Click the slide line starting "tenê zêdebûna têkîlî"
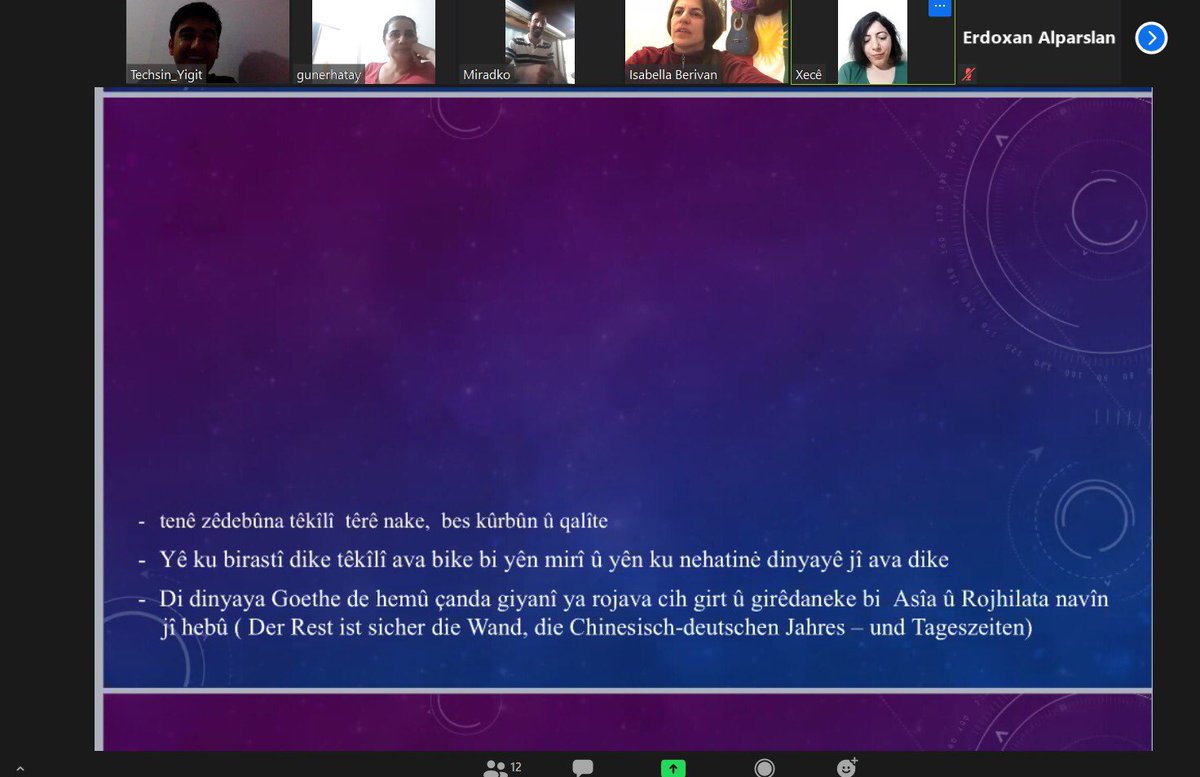This screenshot has height=777, width=1200. 383,521
